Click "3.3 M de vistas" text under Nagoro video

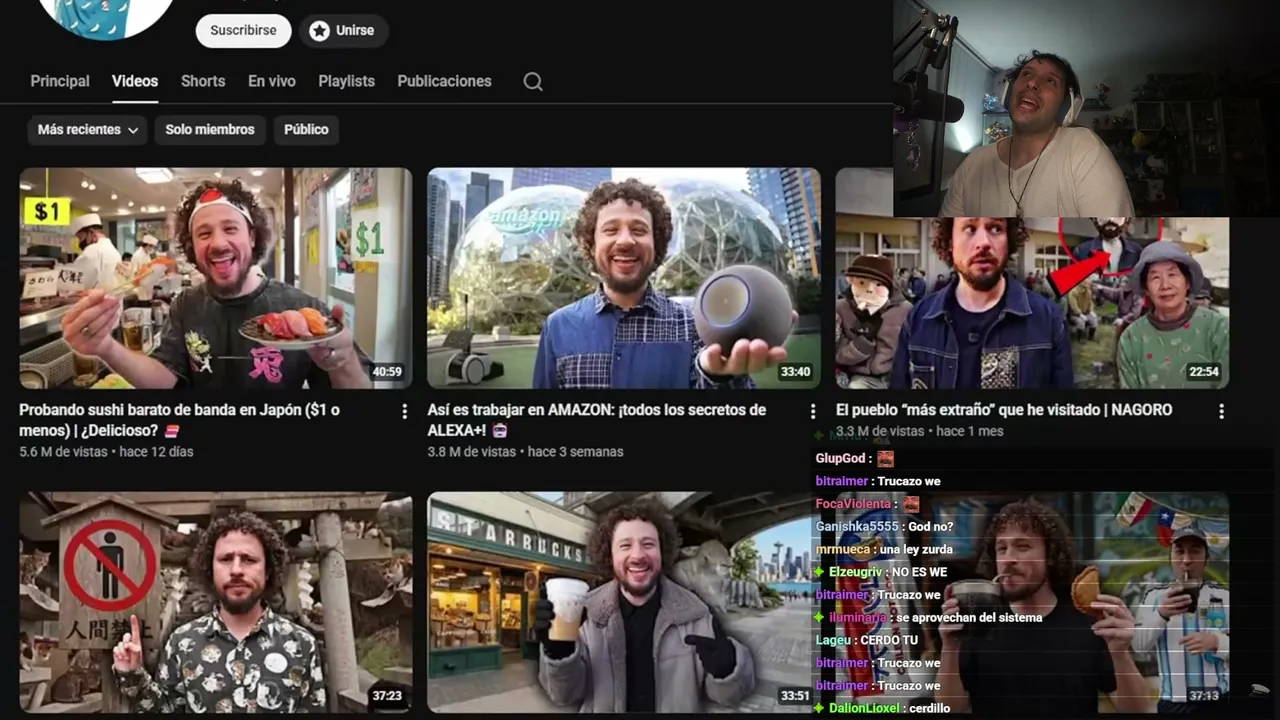(879, 431)
